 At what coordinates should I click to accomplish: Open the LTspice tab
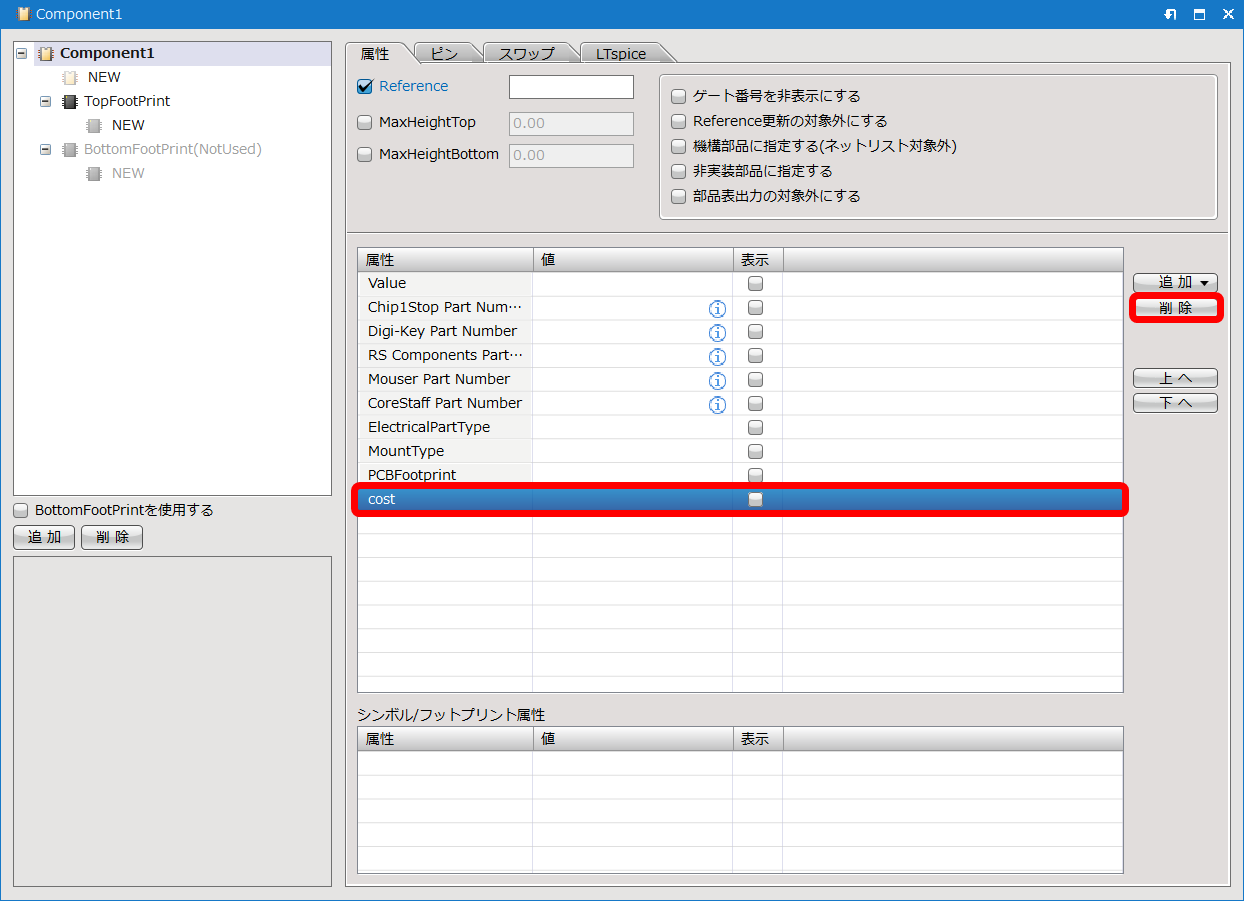pos(621,54)
